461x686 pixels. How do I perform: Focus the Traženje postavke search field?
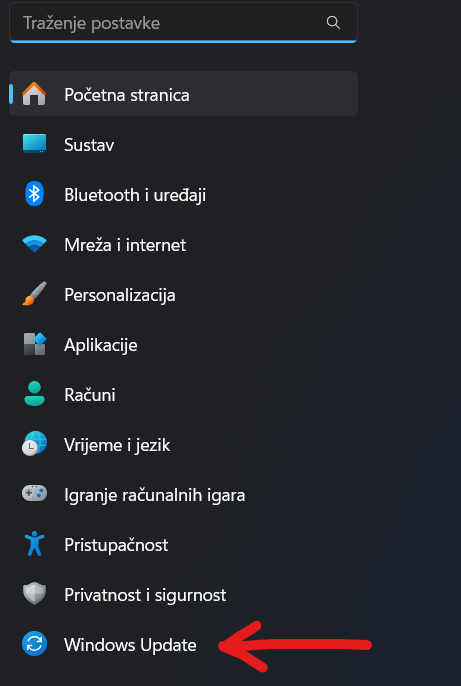(x=183, y=23)
